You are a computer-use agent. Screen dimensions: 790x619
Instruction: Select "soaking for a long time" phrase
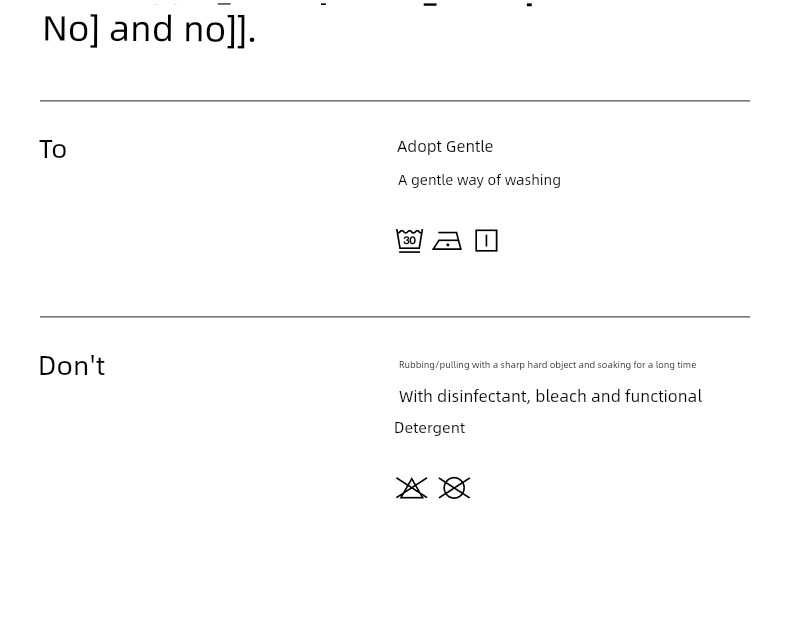[x=646, y=365]
